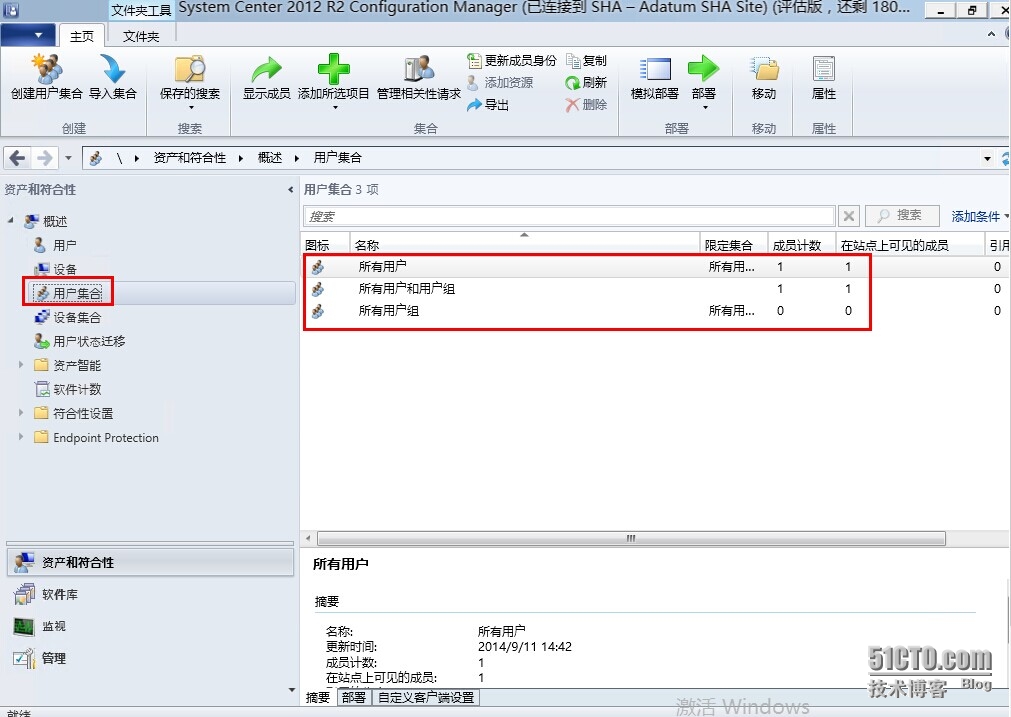Expand the Endpoint Protection folder node

[x=21, y=437]
